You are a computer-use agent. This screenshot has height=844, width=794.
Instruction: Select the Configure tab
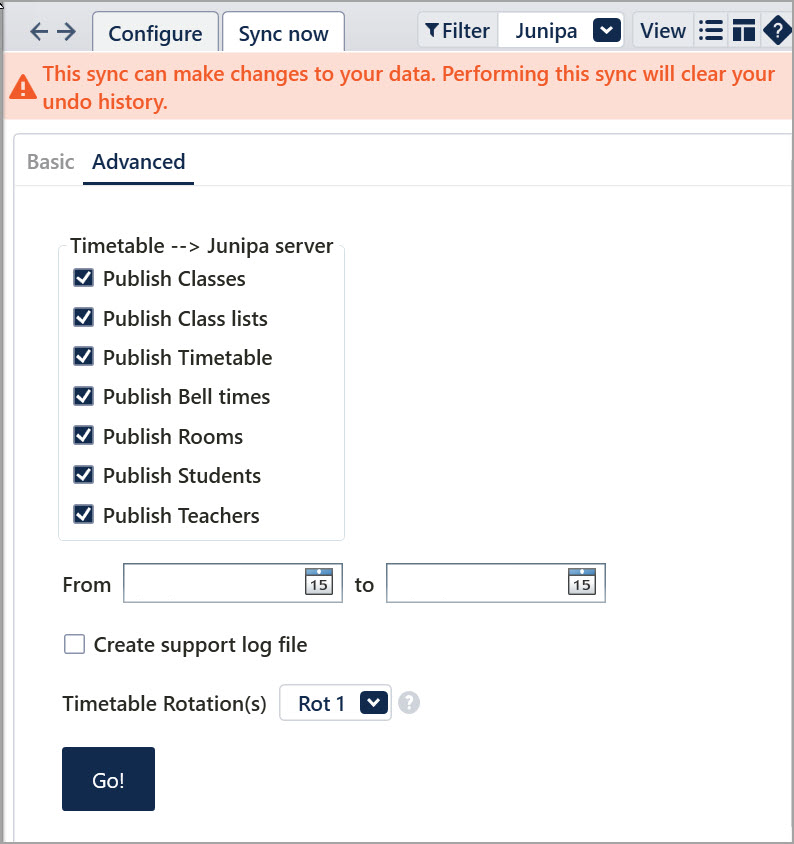click(155, 33)
